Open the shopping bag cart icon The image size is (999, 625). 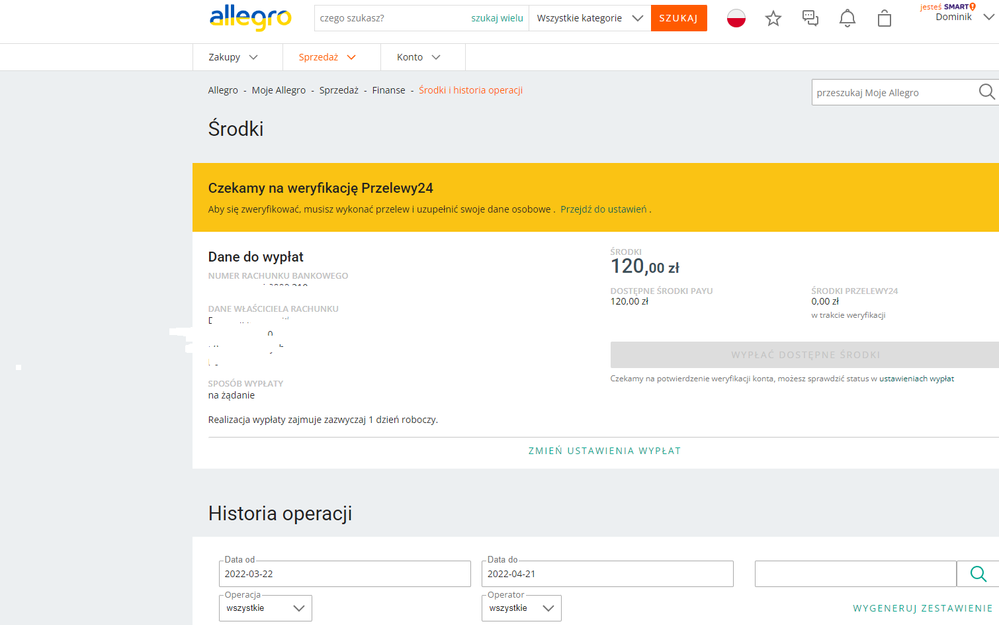pyautogui.click(x=884, y=18)
